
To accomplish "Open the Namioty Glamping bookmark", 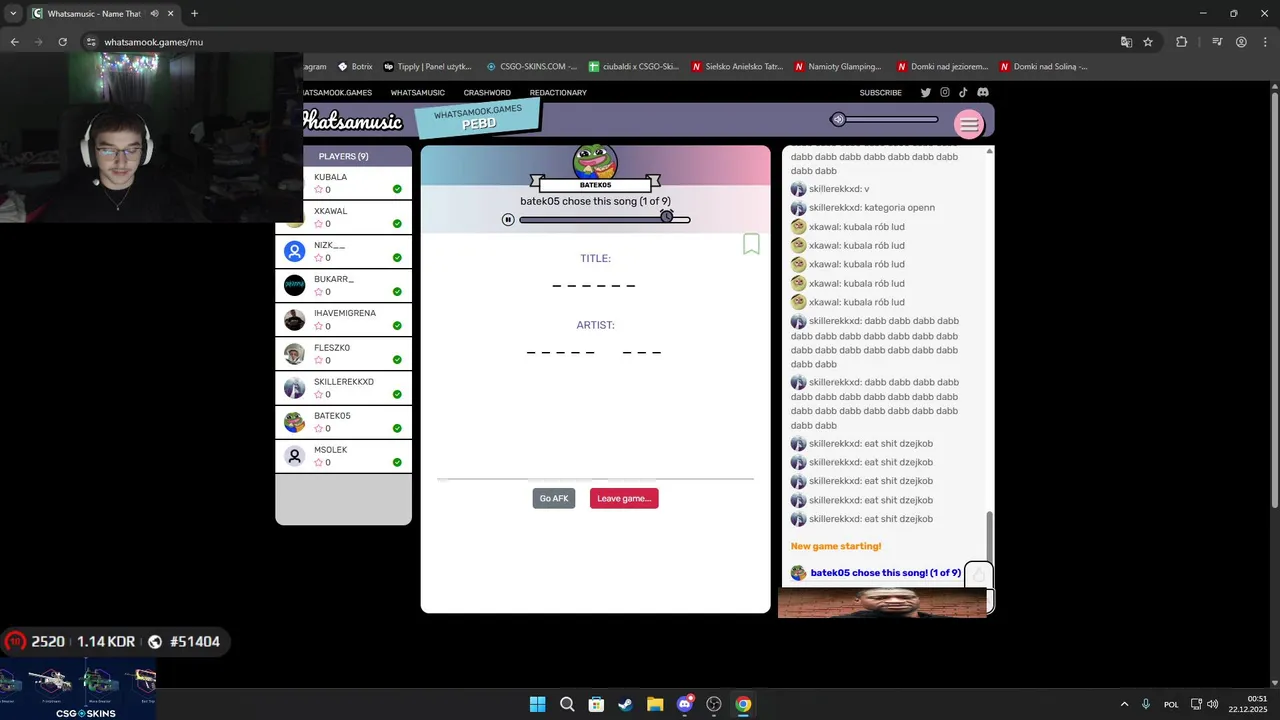I will [x=838, y=67].
